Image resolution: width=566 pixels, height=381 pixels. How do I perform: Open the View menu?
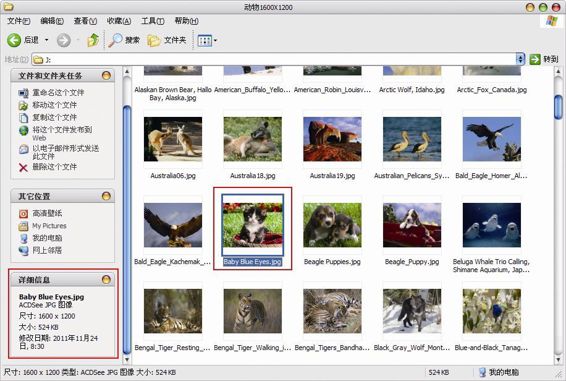click(85, 21)
